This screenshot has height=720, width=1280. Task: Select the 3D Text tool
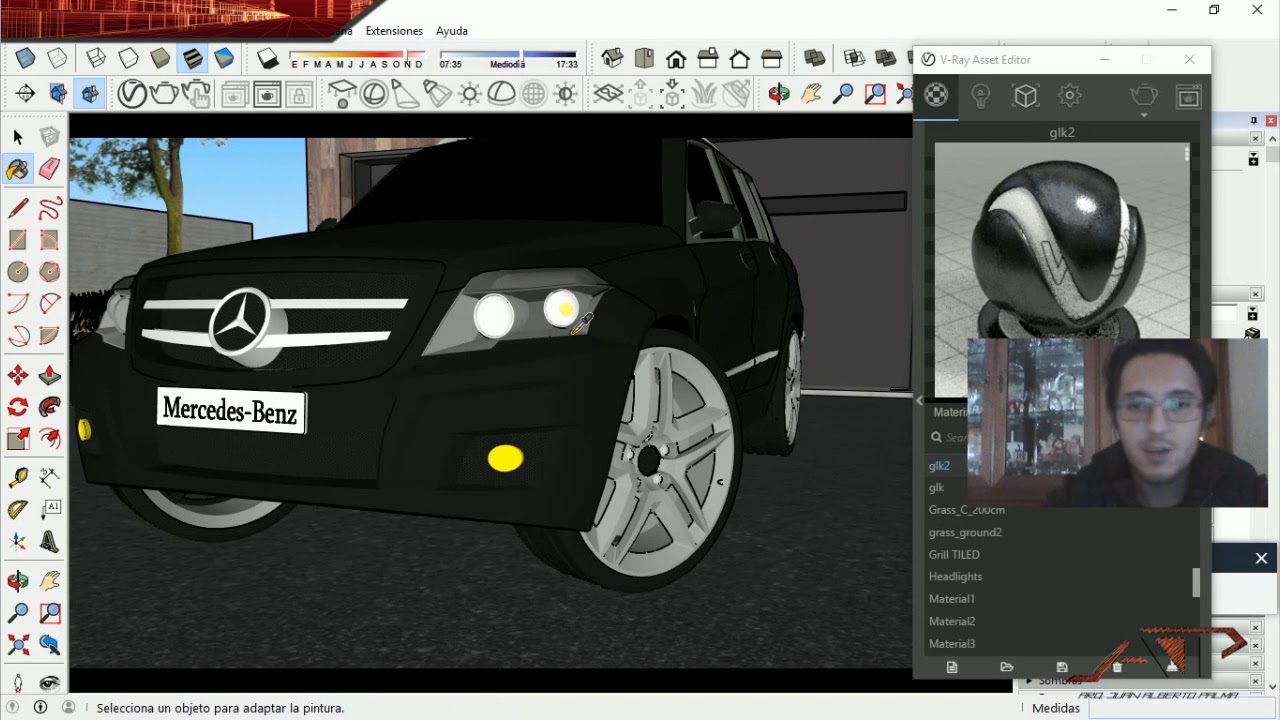tap(49, 541)
